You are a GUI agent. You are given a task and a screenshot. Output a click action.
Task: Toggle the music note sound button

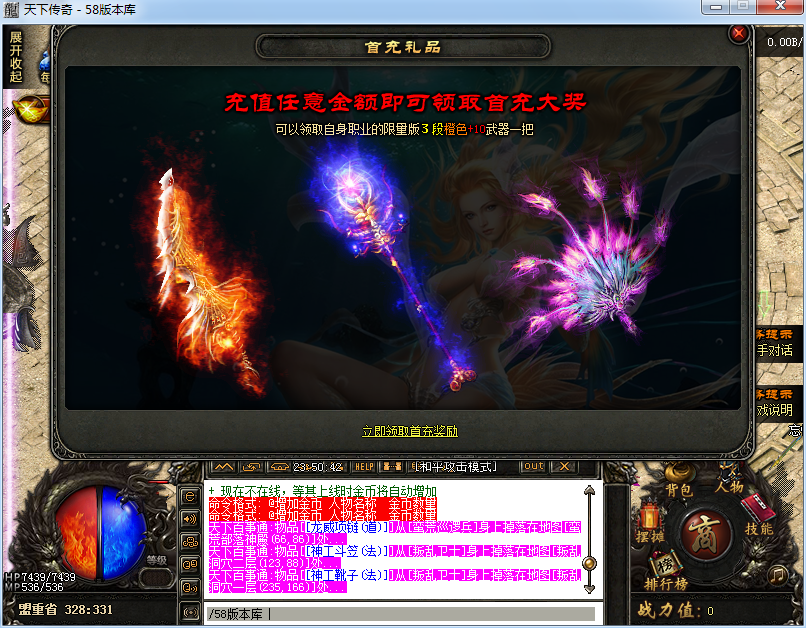click(777, 575)
